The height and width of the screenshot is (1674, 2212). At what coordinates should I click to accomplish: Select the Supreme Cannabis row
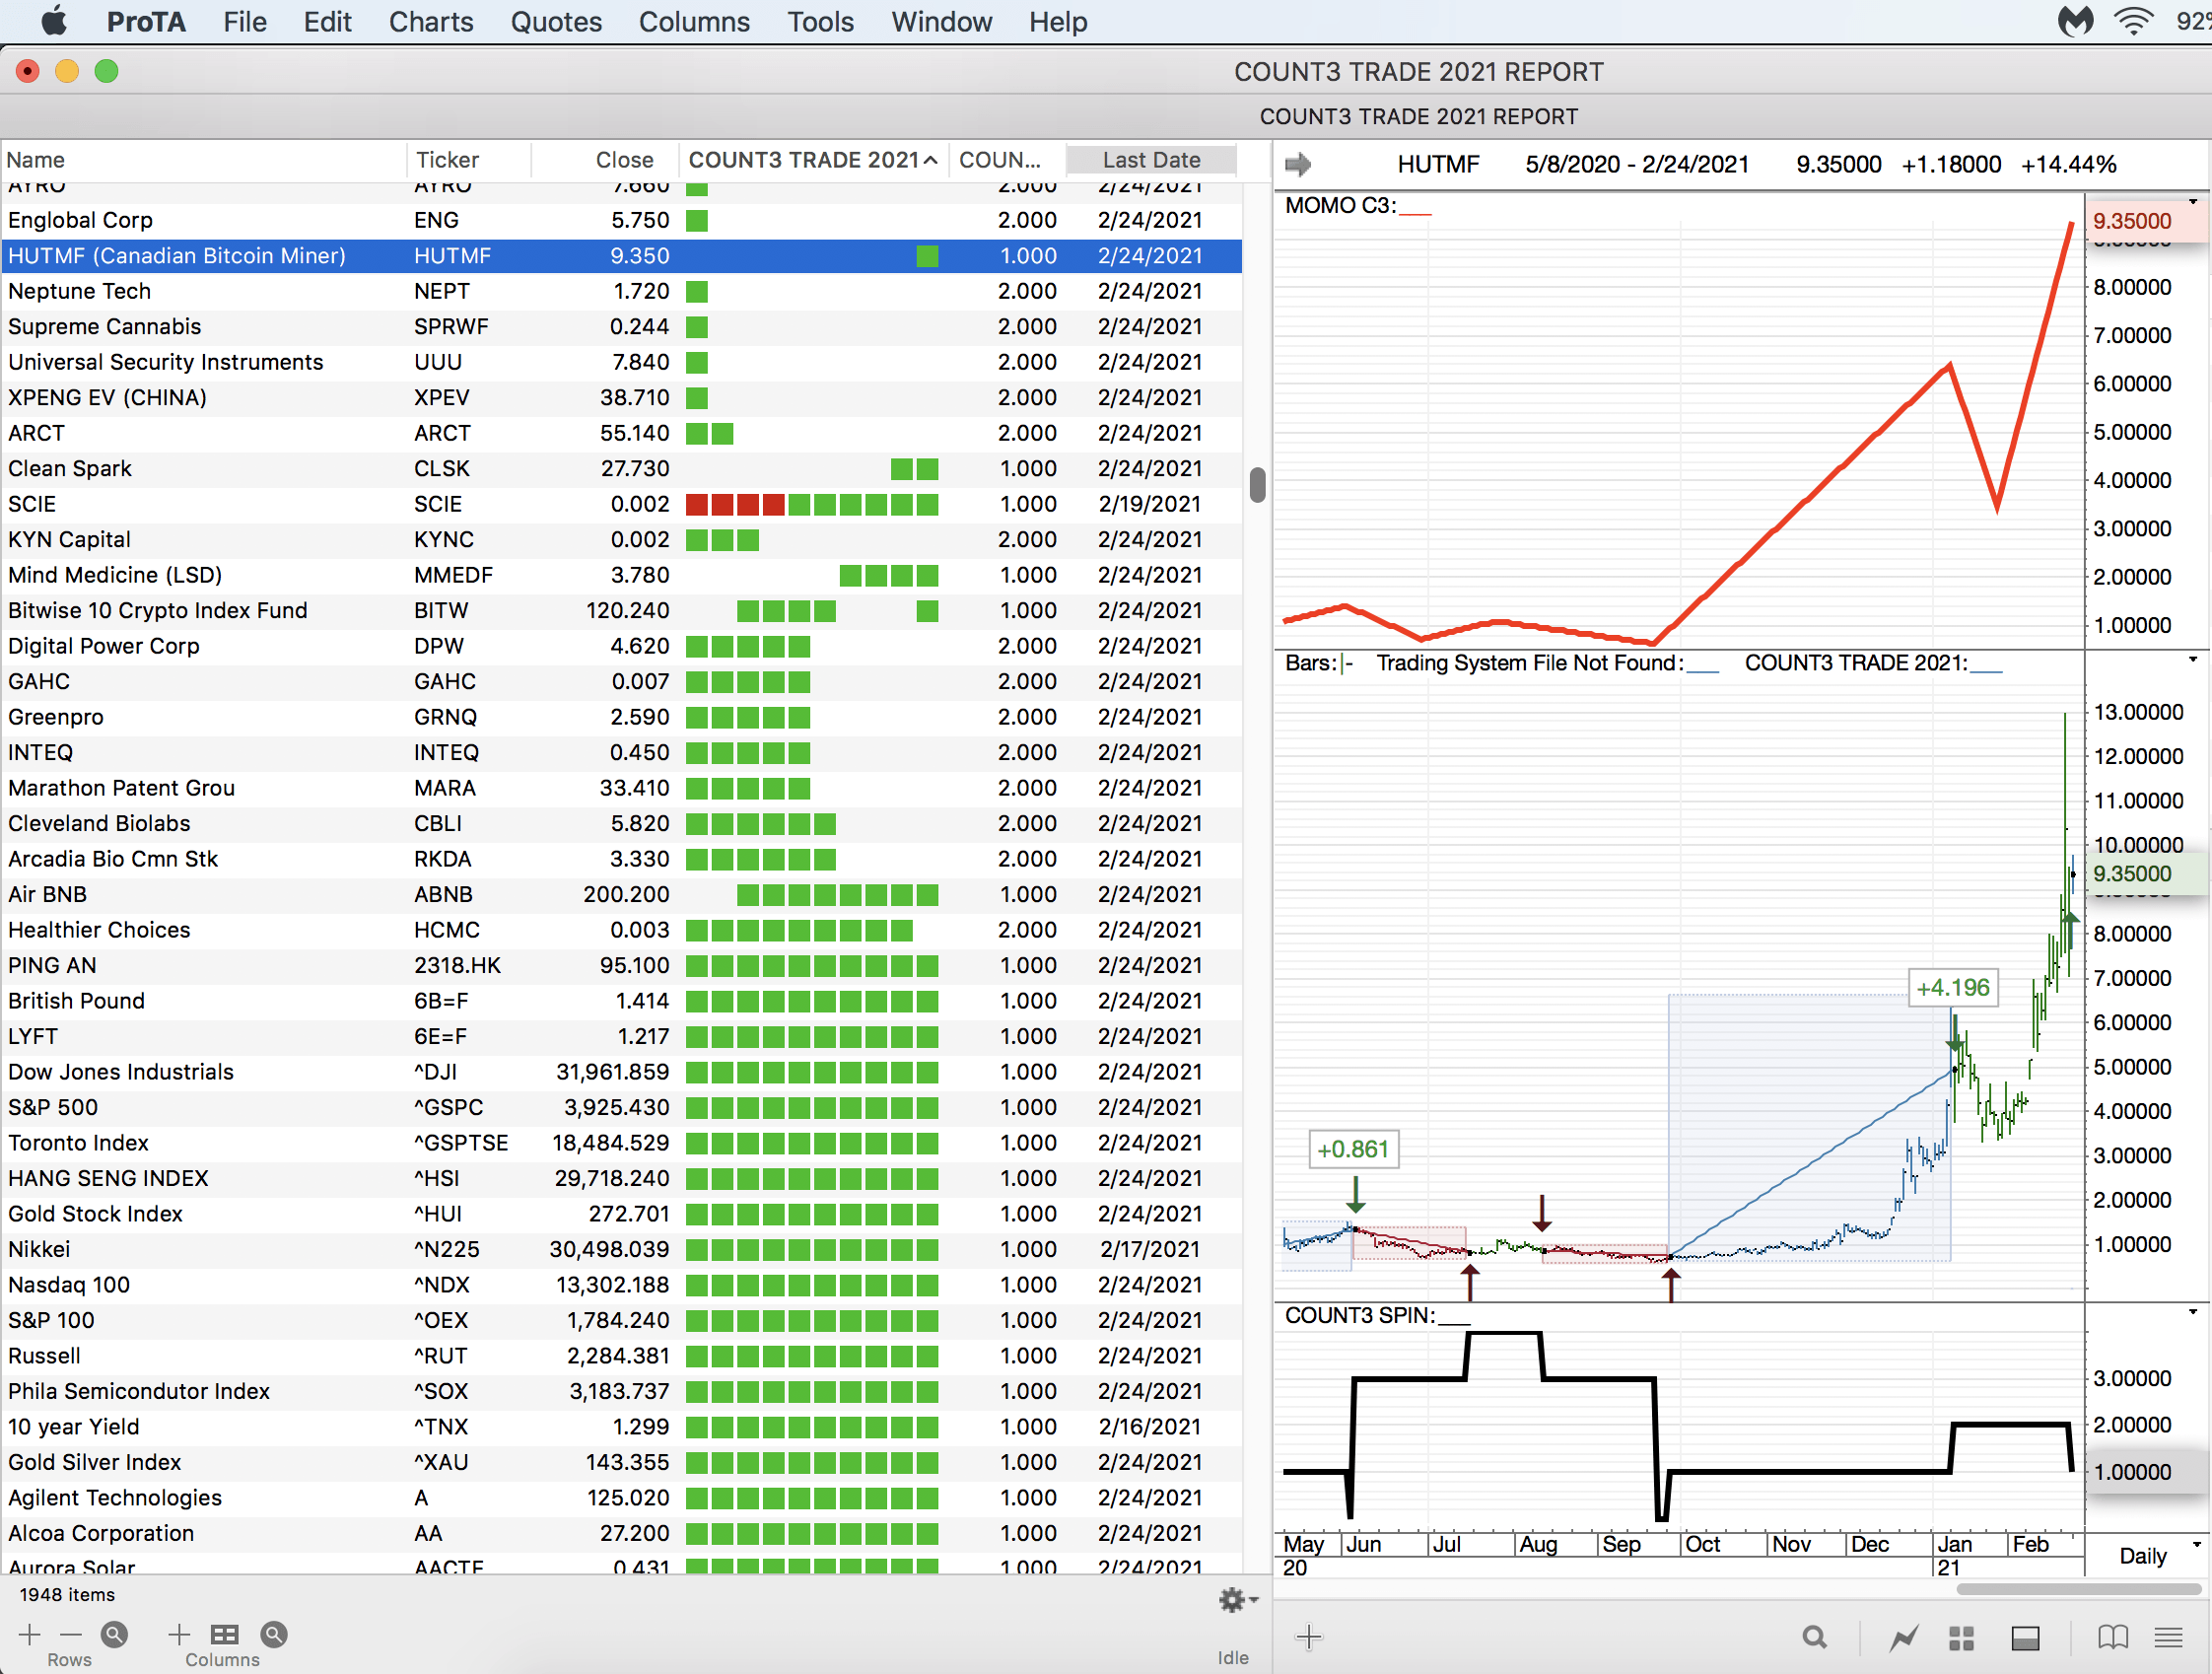621,327
